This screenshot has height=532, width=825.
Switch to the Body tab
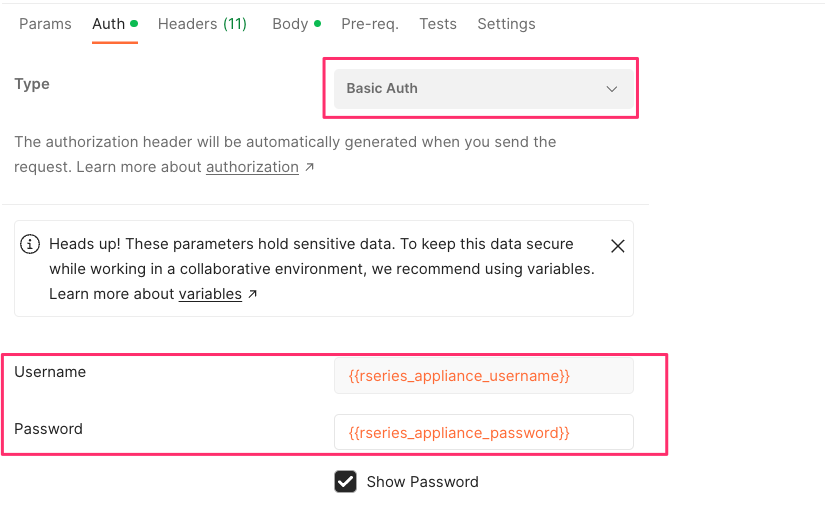(x=290, y=24)
